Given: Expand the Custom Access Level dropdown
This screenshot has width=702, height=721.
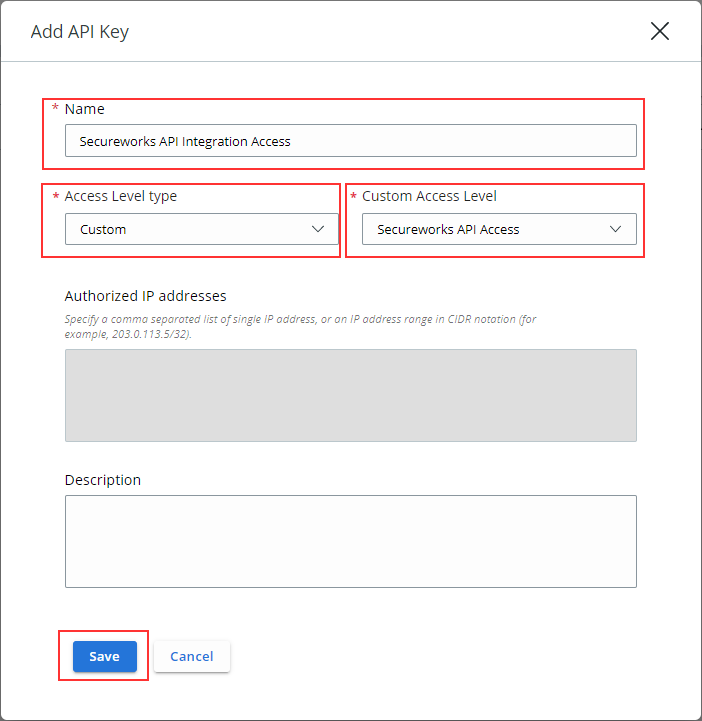Looking at the screenshot, I should tap(499, 229).
